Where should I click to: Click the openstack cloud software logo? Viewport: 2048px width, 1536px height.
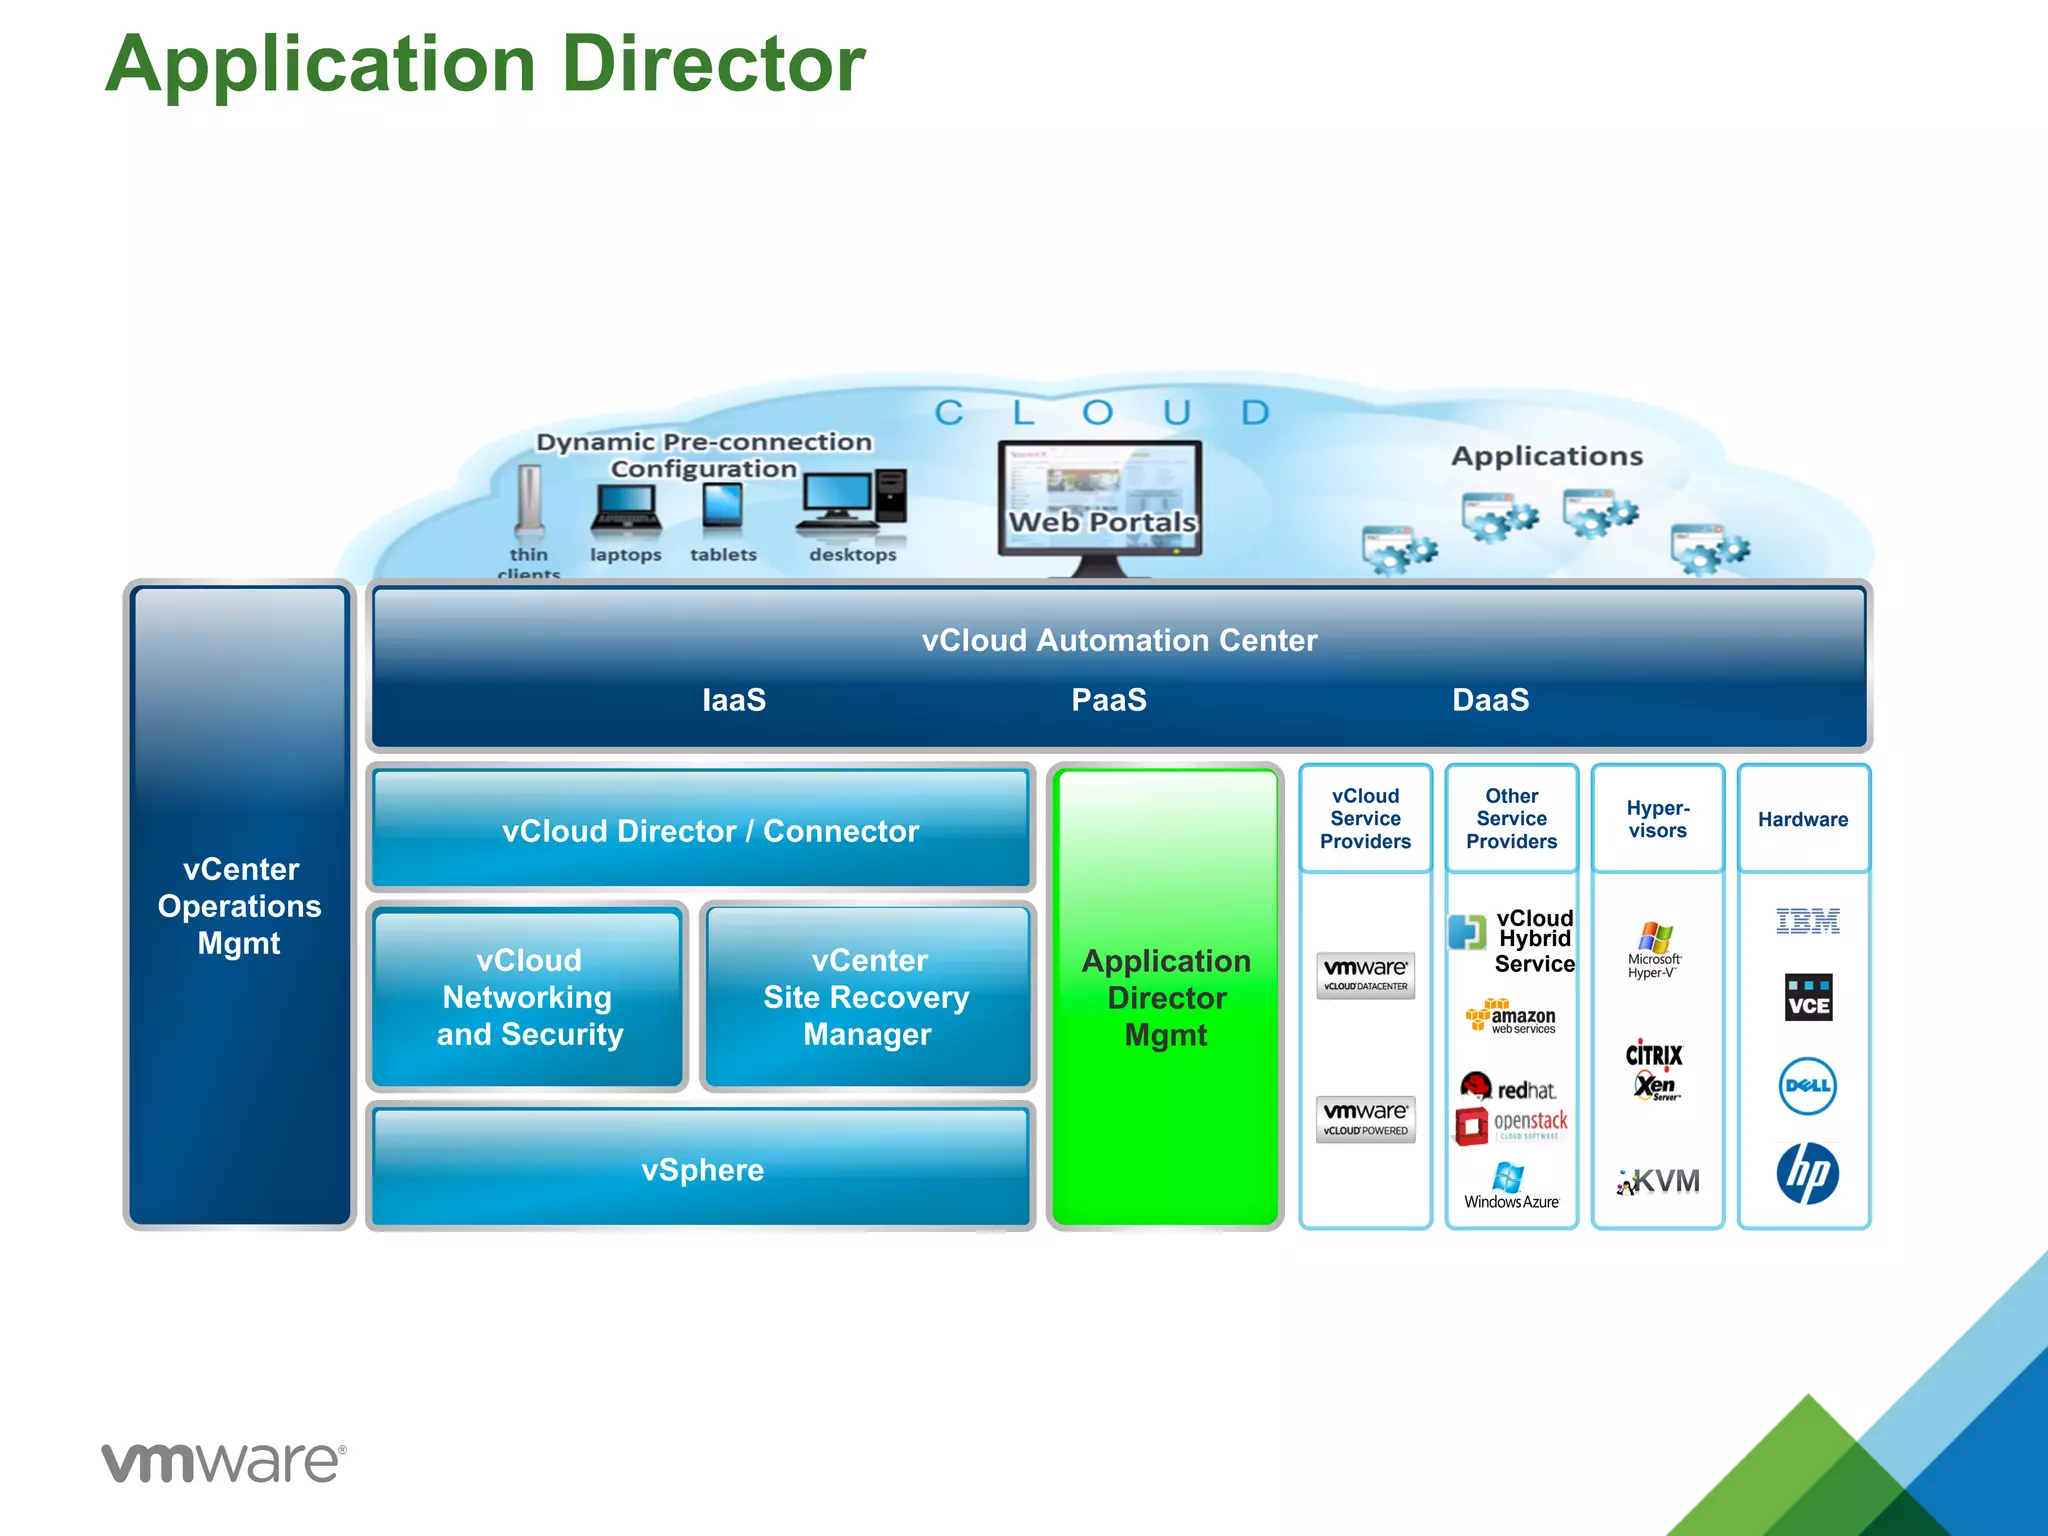tap(1511, 1125)
